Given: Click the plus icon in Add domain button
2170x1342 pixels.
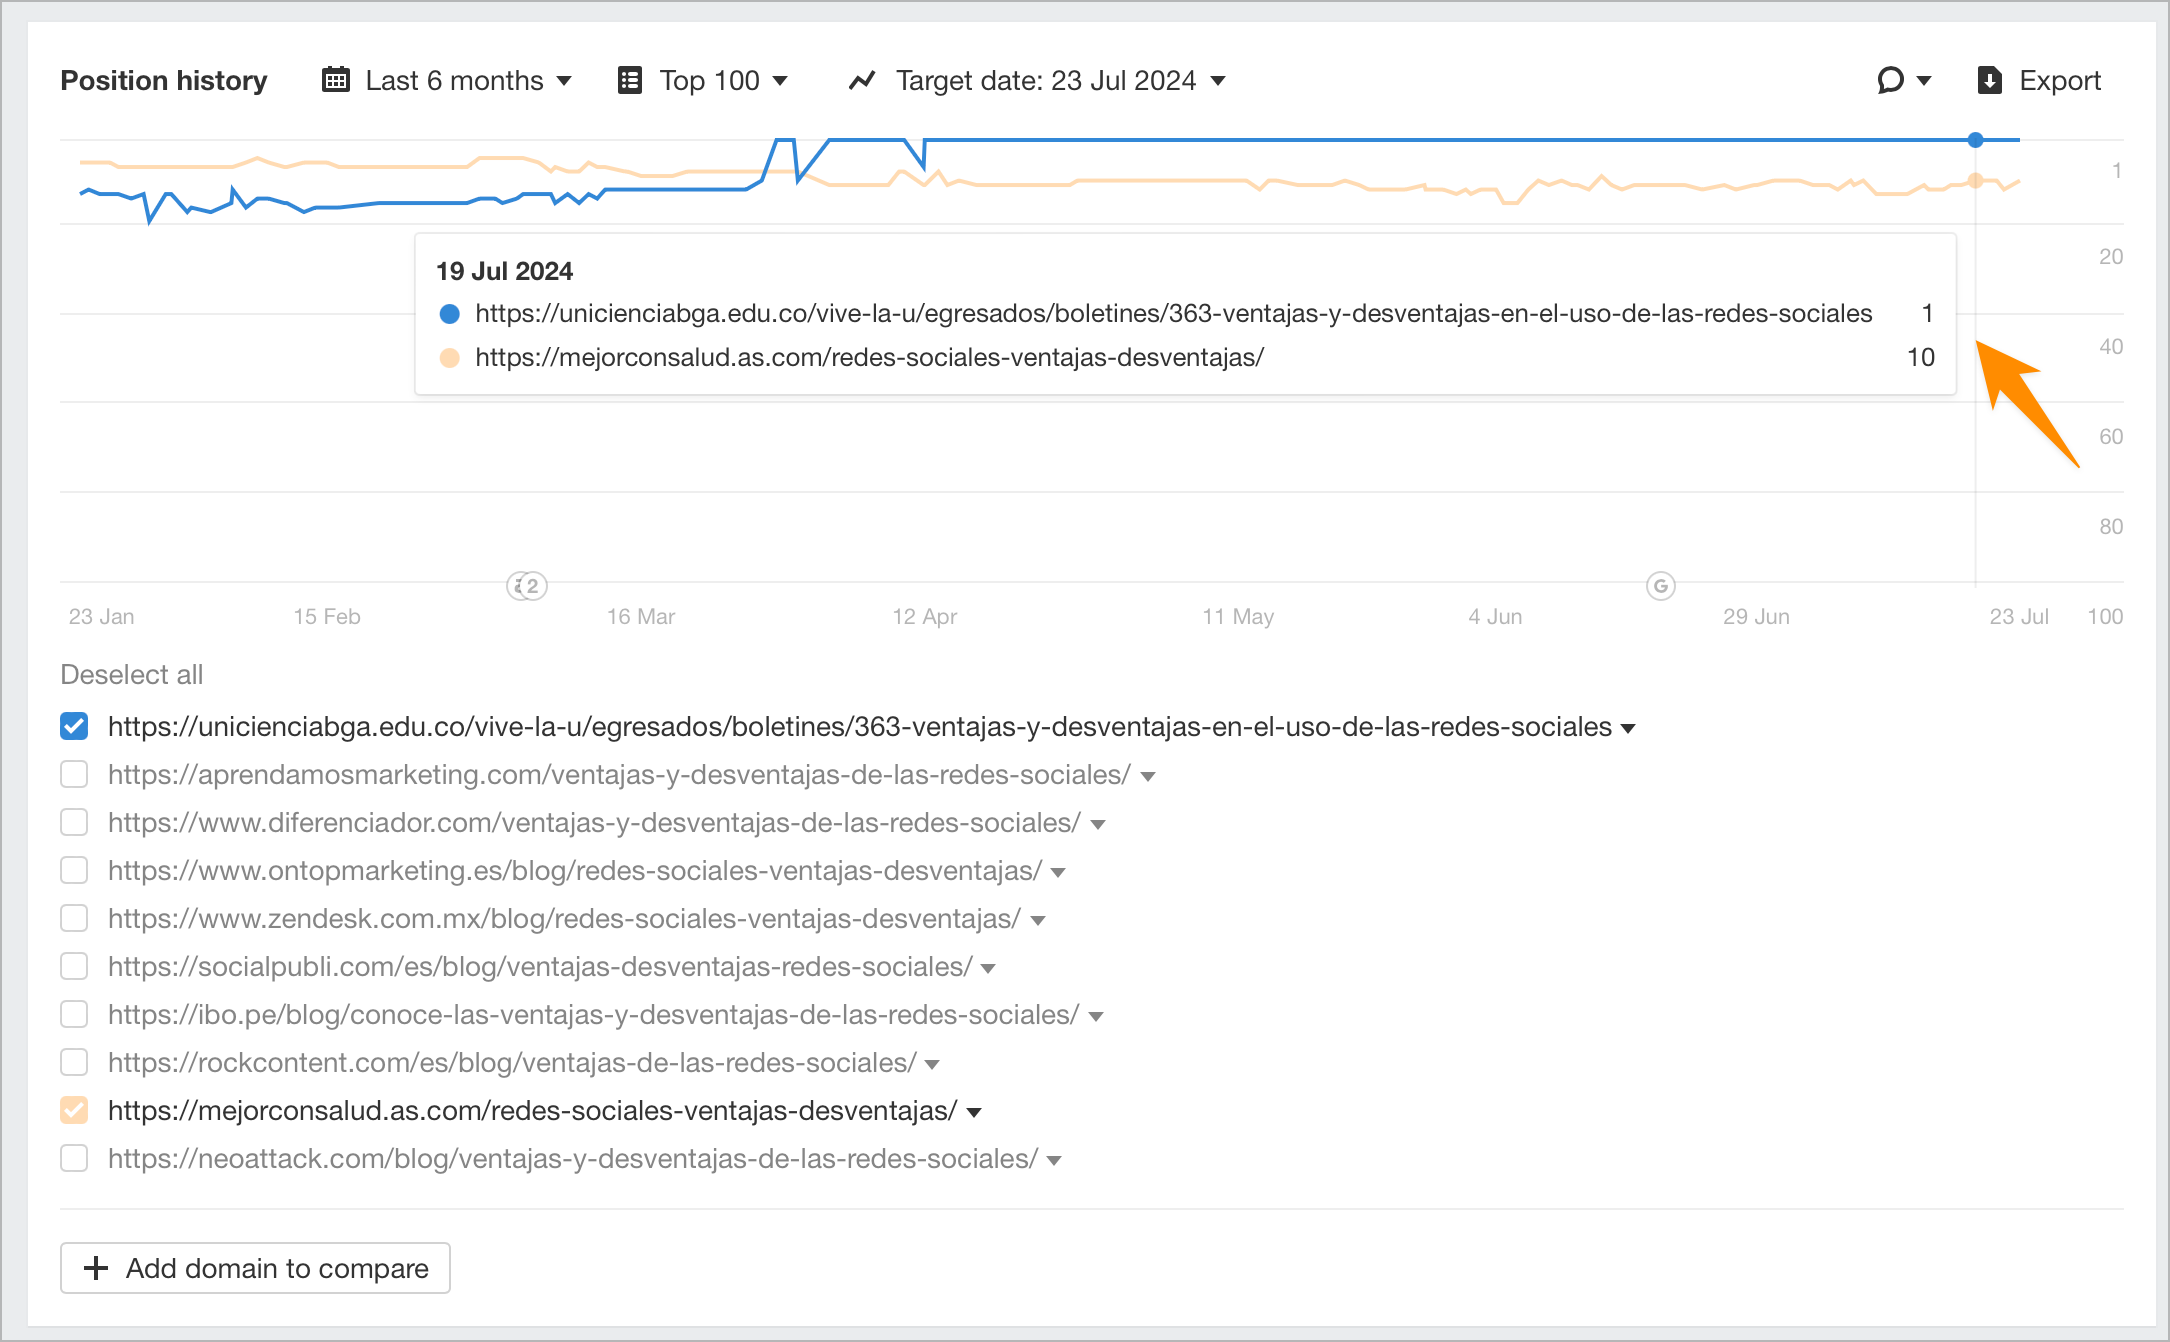Looking at the screenshot, I should tap(96, 1268).
